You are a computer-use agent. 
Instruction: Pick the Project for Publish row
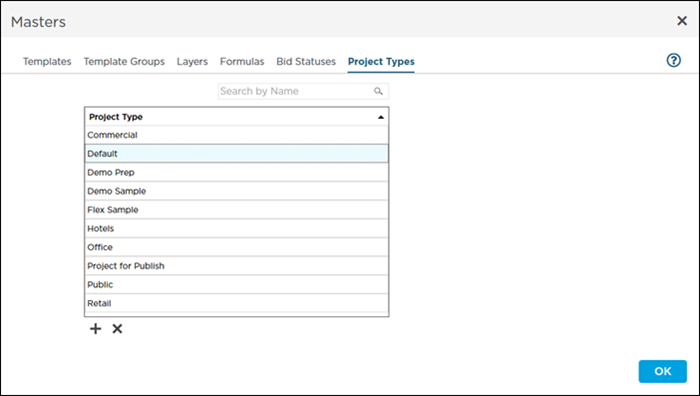point(237,266)
